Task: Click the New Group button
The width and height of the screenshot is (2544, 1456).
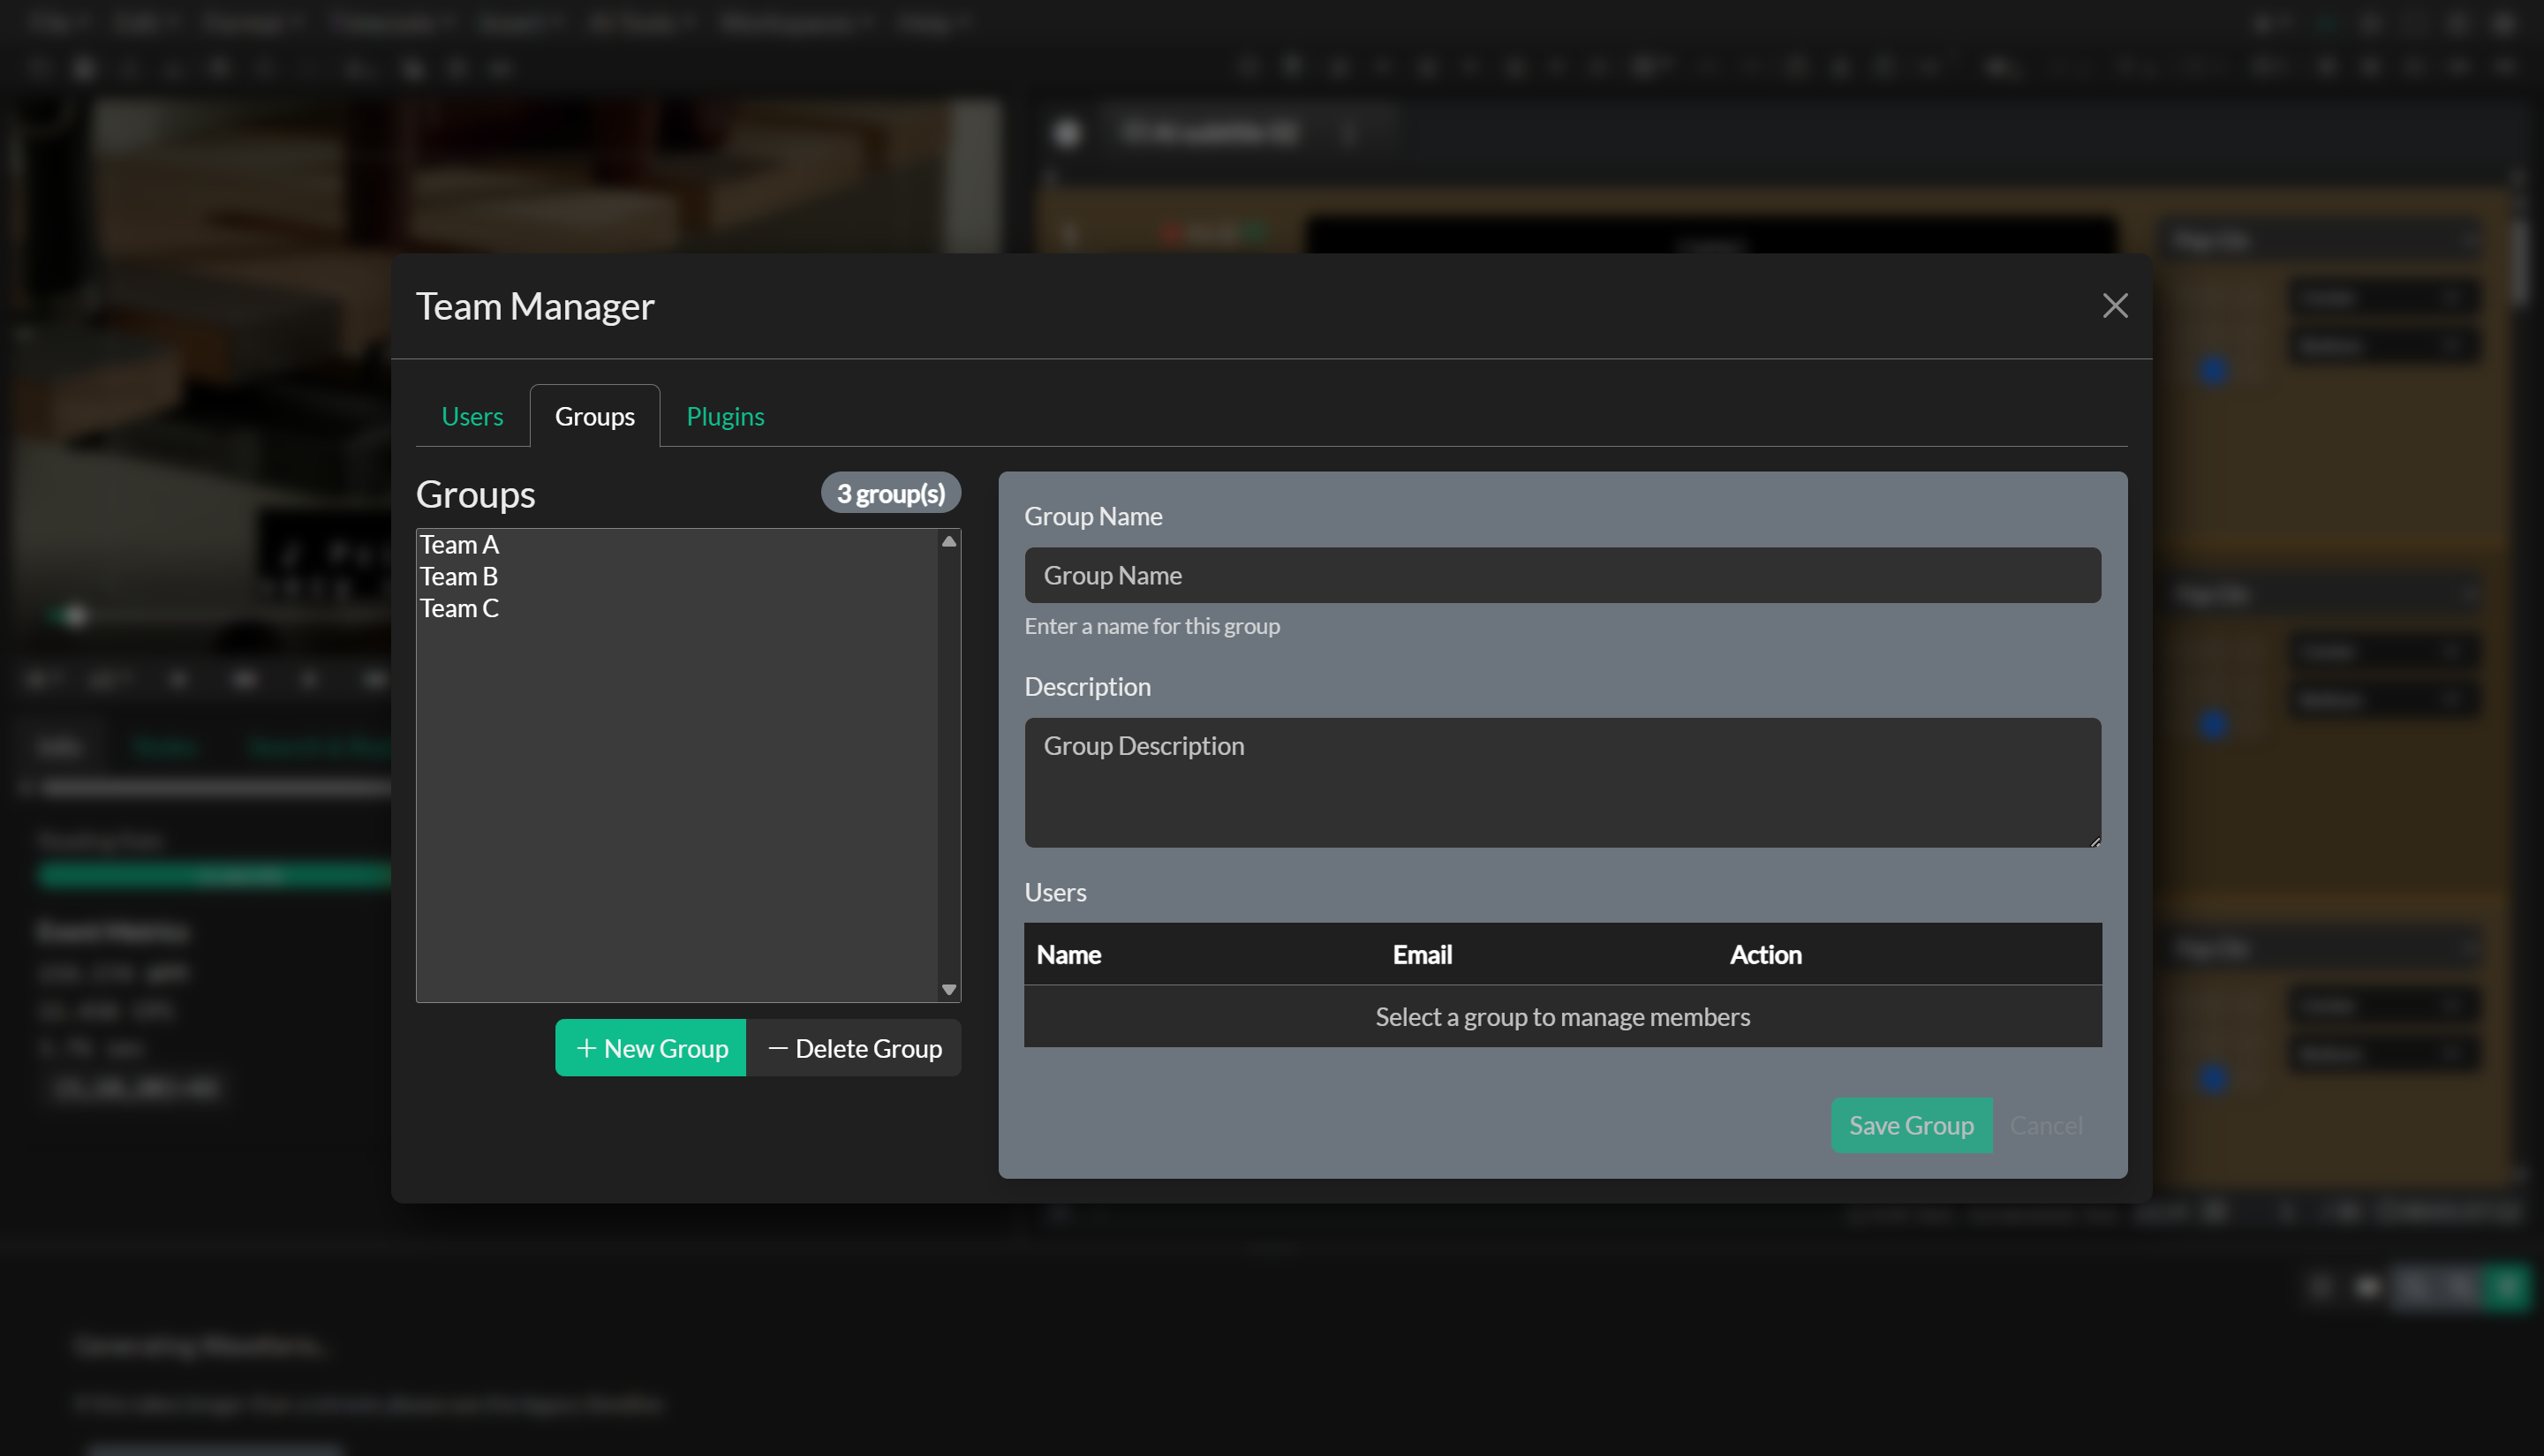Action: pyautogui.click(x=650, y=1048)
